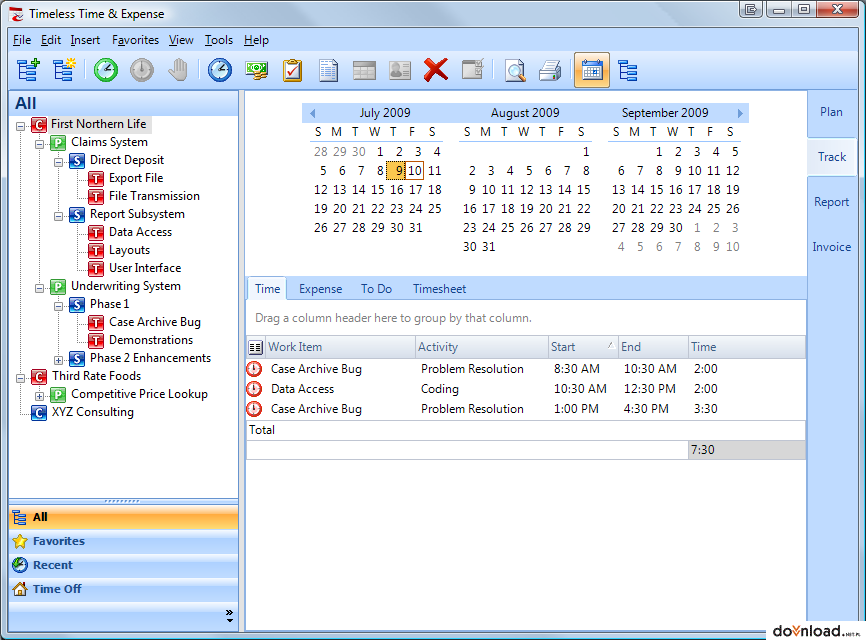Select the 7:30 total time cell

click(x=747, y=450)
